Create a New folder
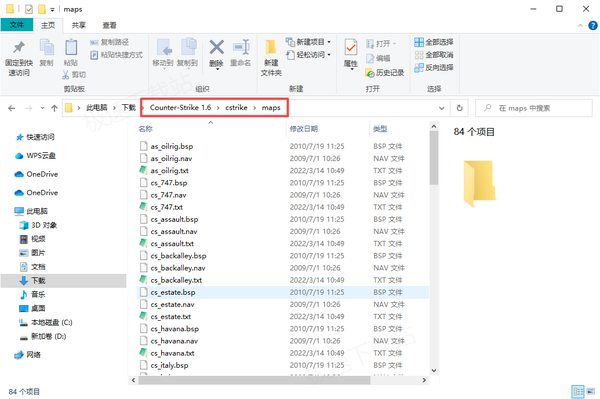The height and width of the screenshot is (399, 600). (x=271, y=57)
